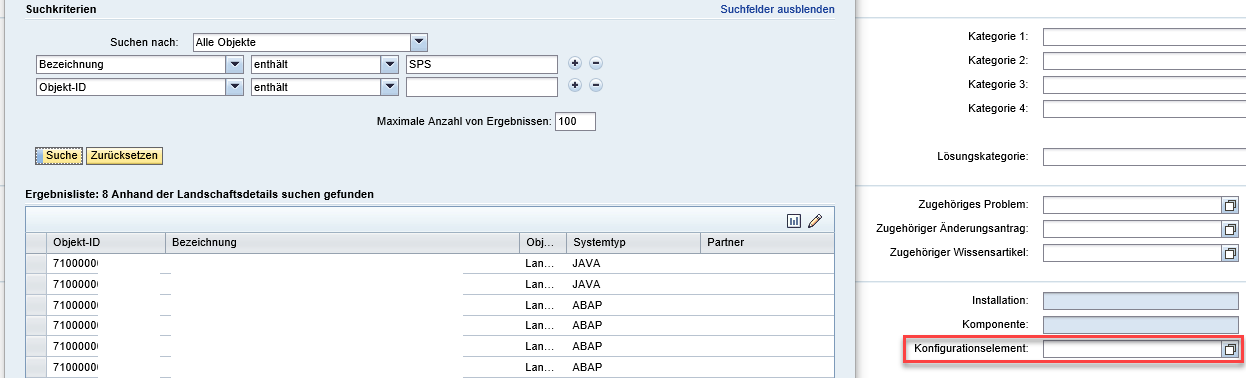Open the Bezeichnung field selector dropdown

(236, 64)
